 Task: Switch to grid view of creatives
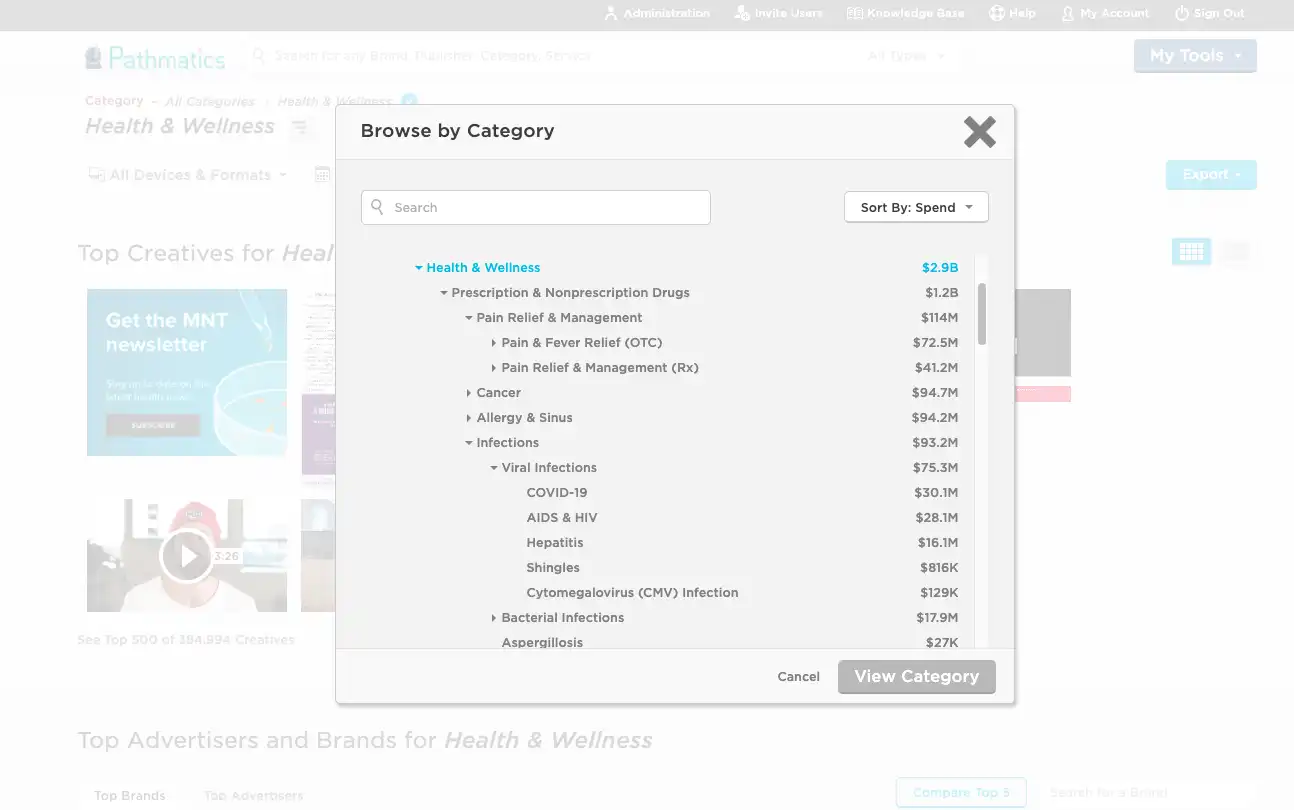click(1191, 252)
